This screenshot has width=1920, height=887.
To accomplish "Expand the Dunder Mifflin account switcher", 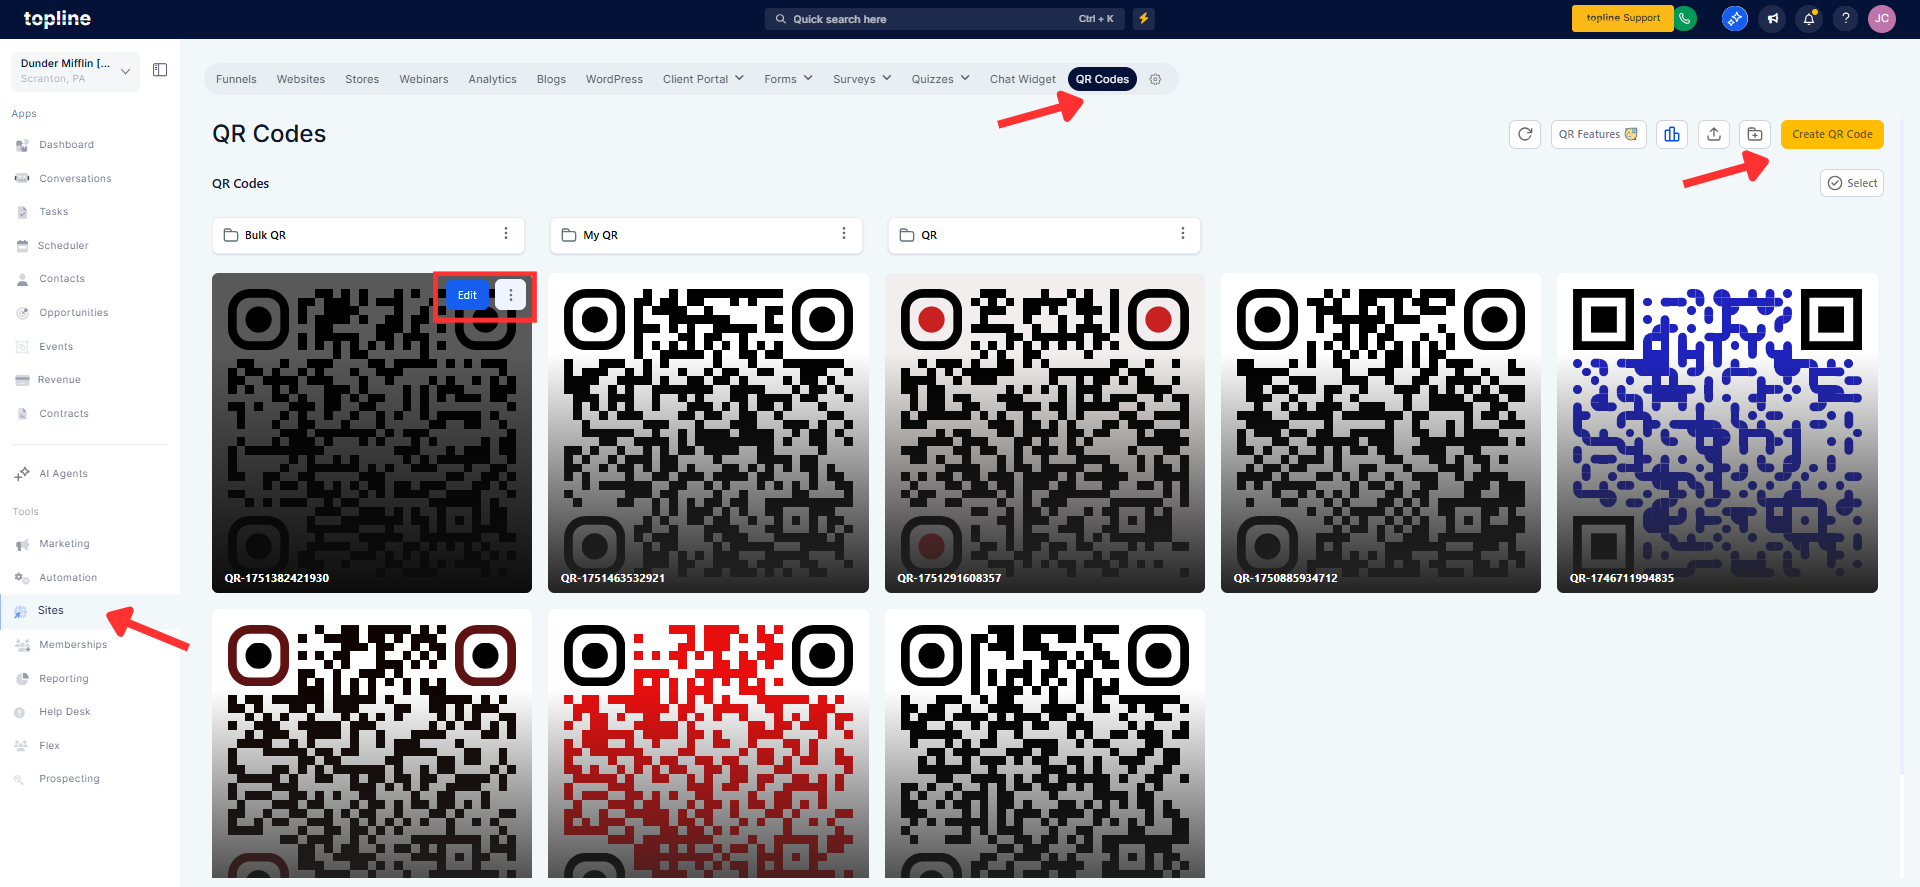I will pyautogui.click(x=75, y=71).
